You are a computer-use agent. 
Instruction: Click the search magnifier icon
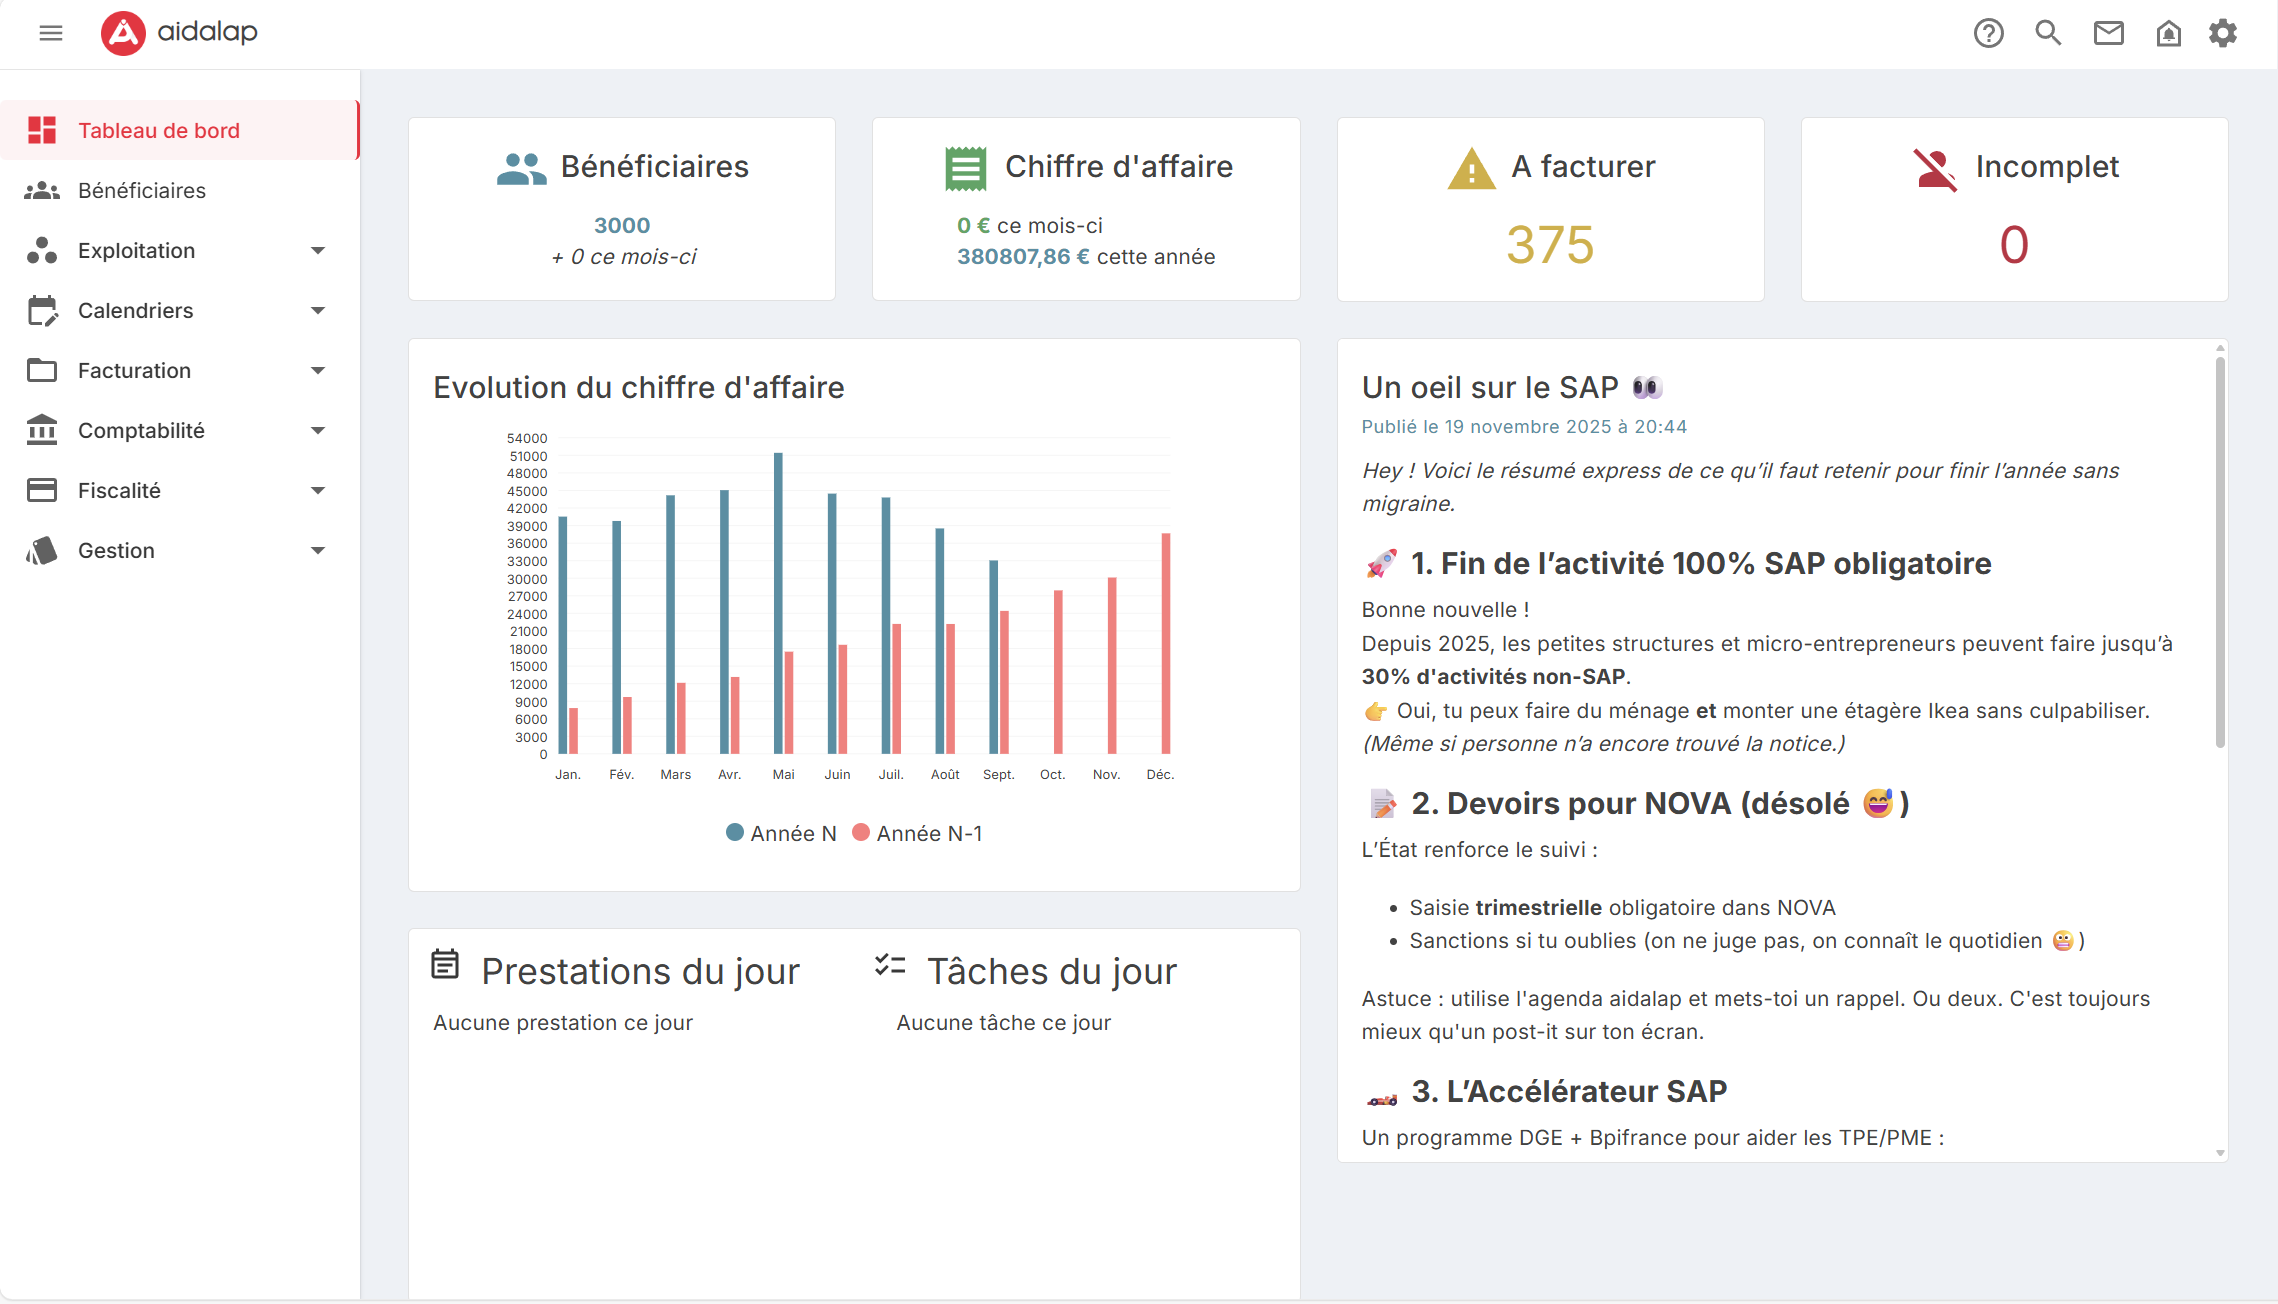pos(2048,33)
